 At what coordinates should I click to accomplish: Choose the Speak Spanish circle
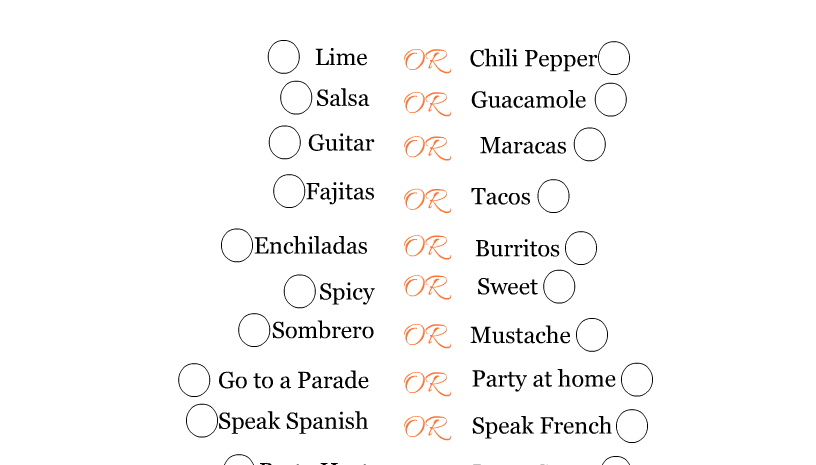[x=202, y=421]
